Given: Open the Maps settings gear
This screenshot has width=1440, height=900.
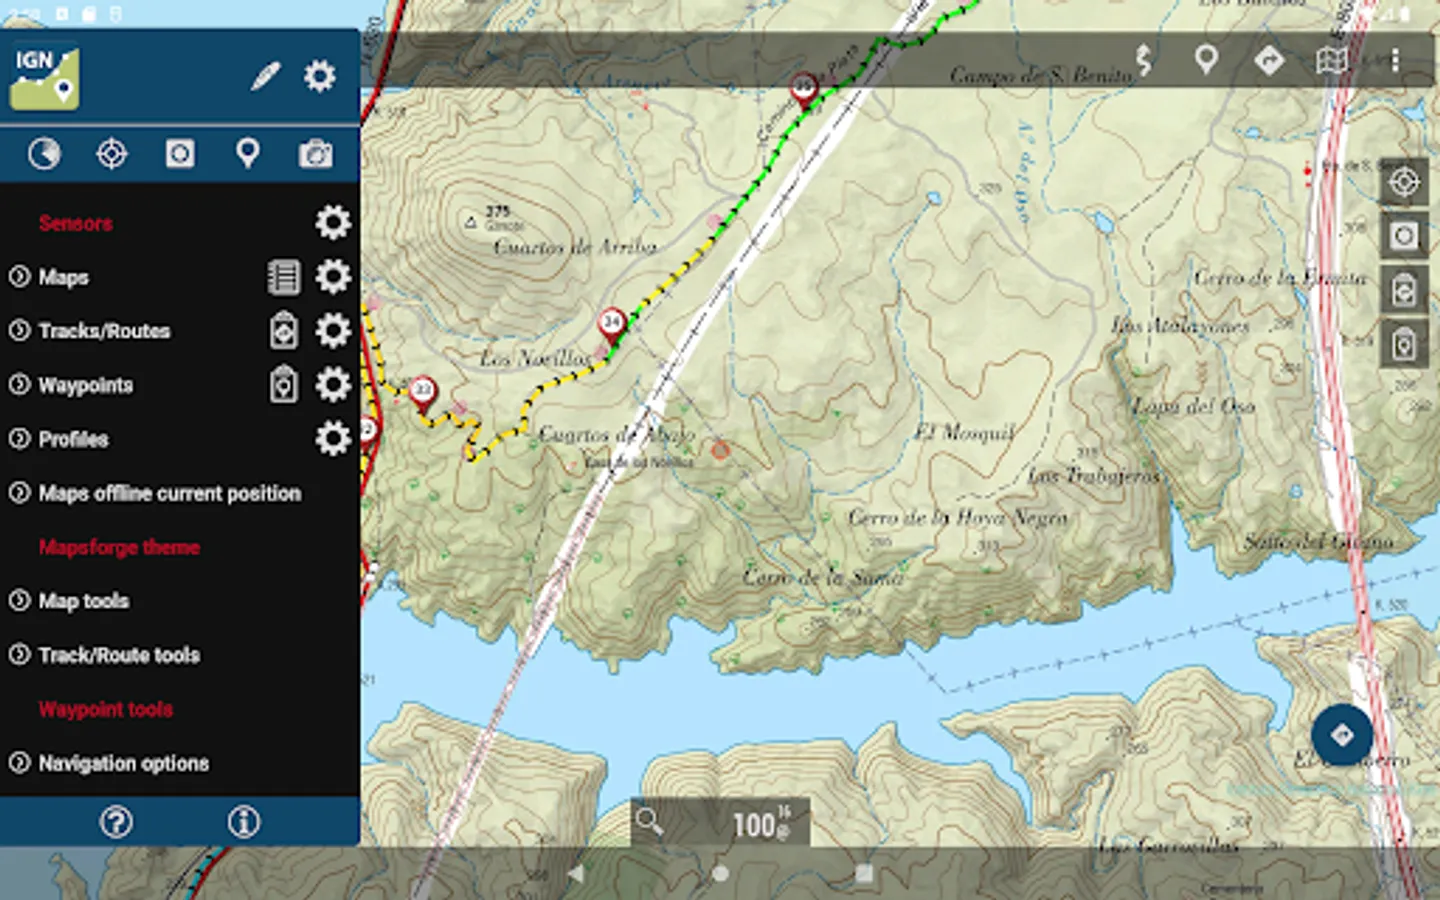Looking at the screenshot, I should pos(333,276).
